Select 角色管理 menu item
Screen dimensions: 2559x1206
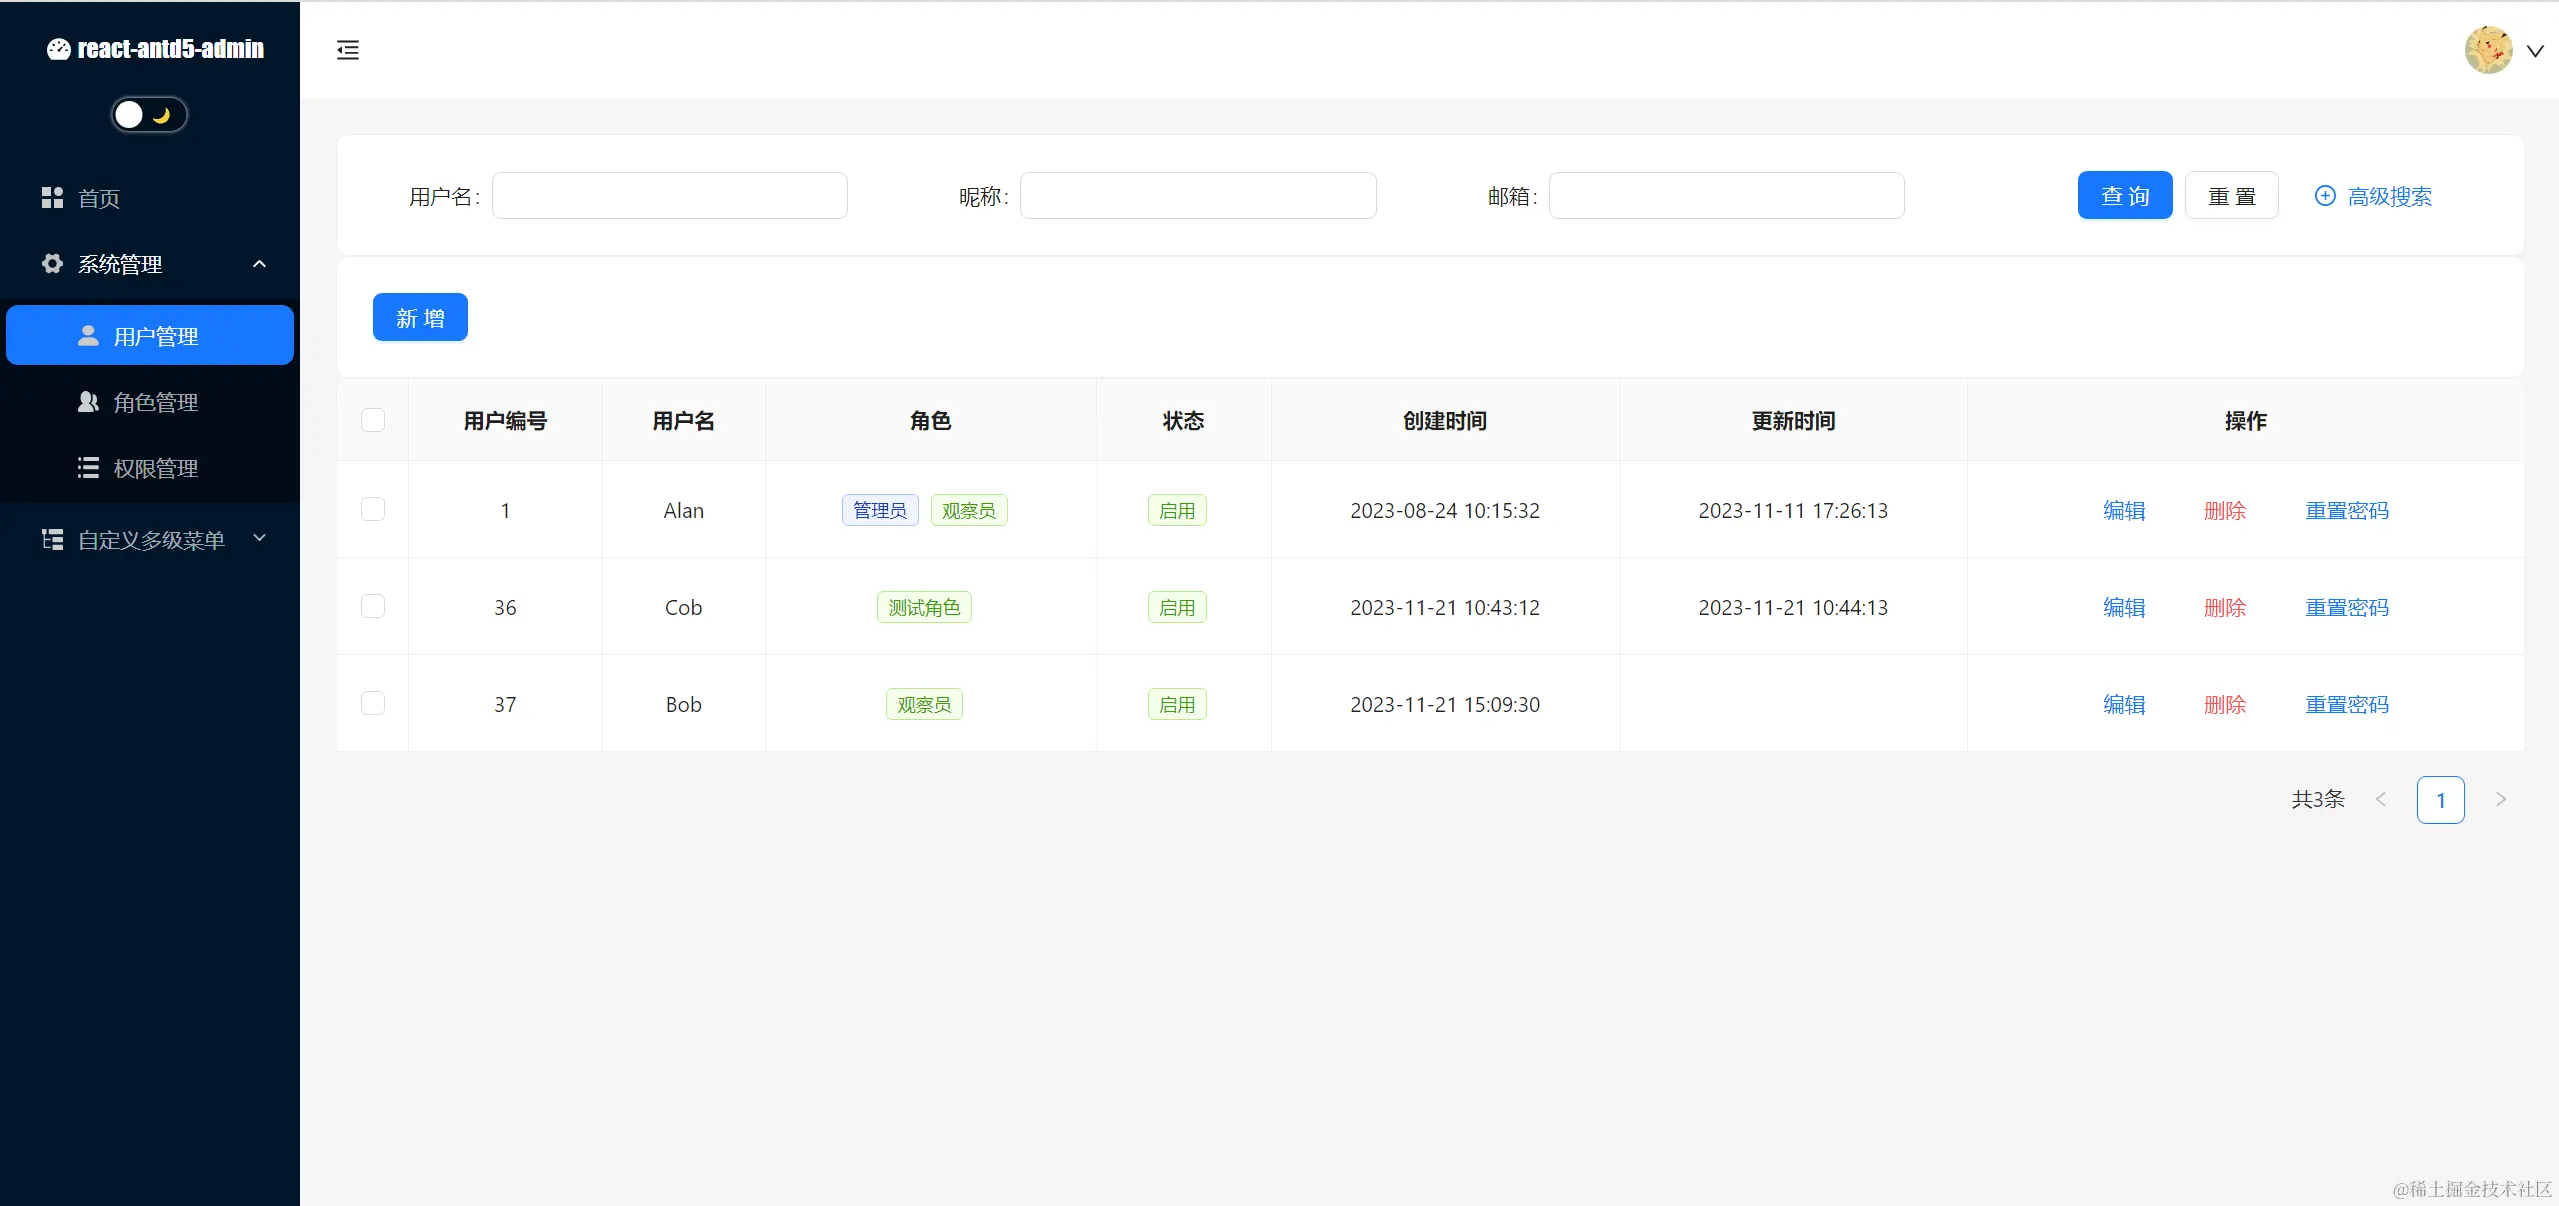coord(150,402)
